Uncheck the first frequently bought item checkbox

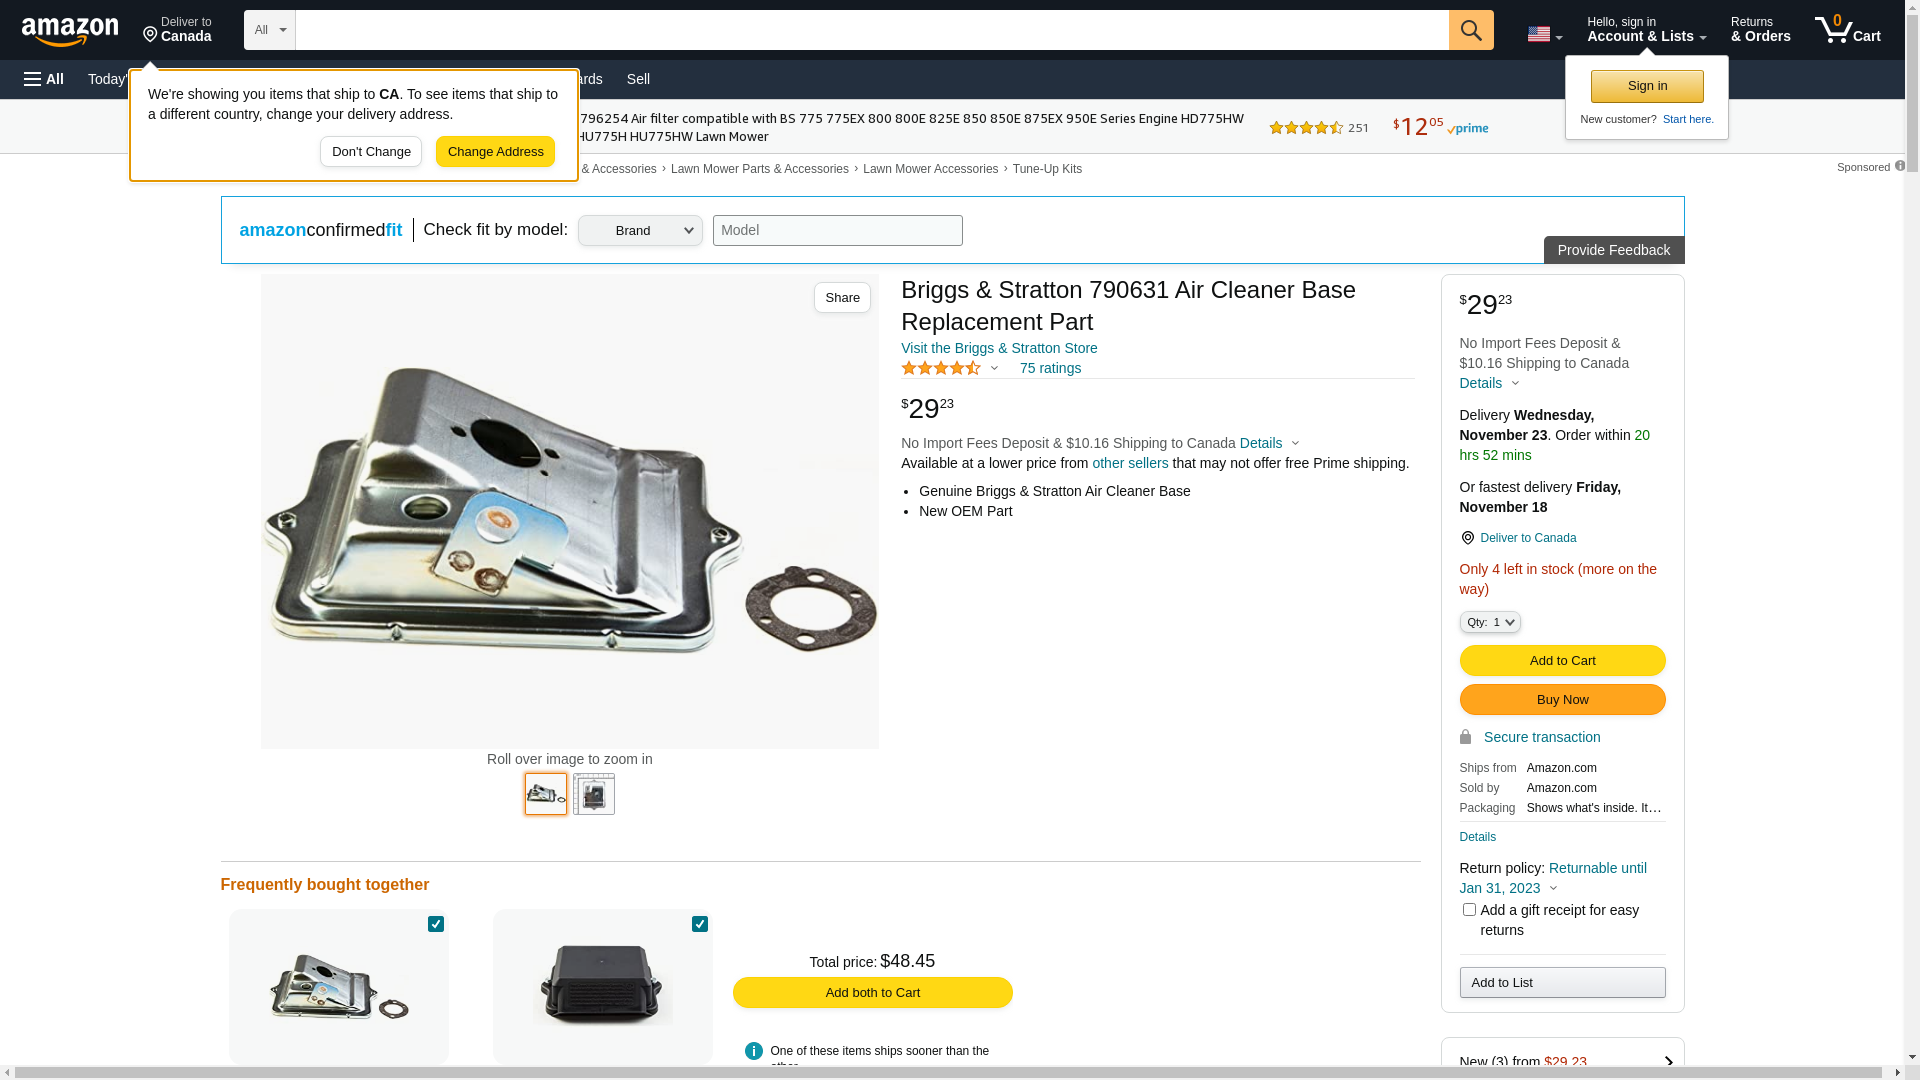[436, 924]
